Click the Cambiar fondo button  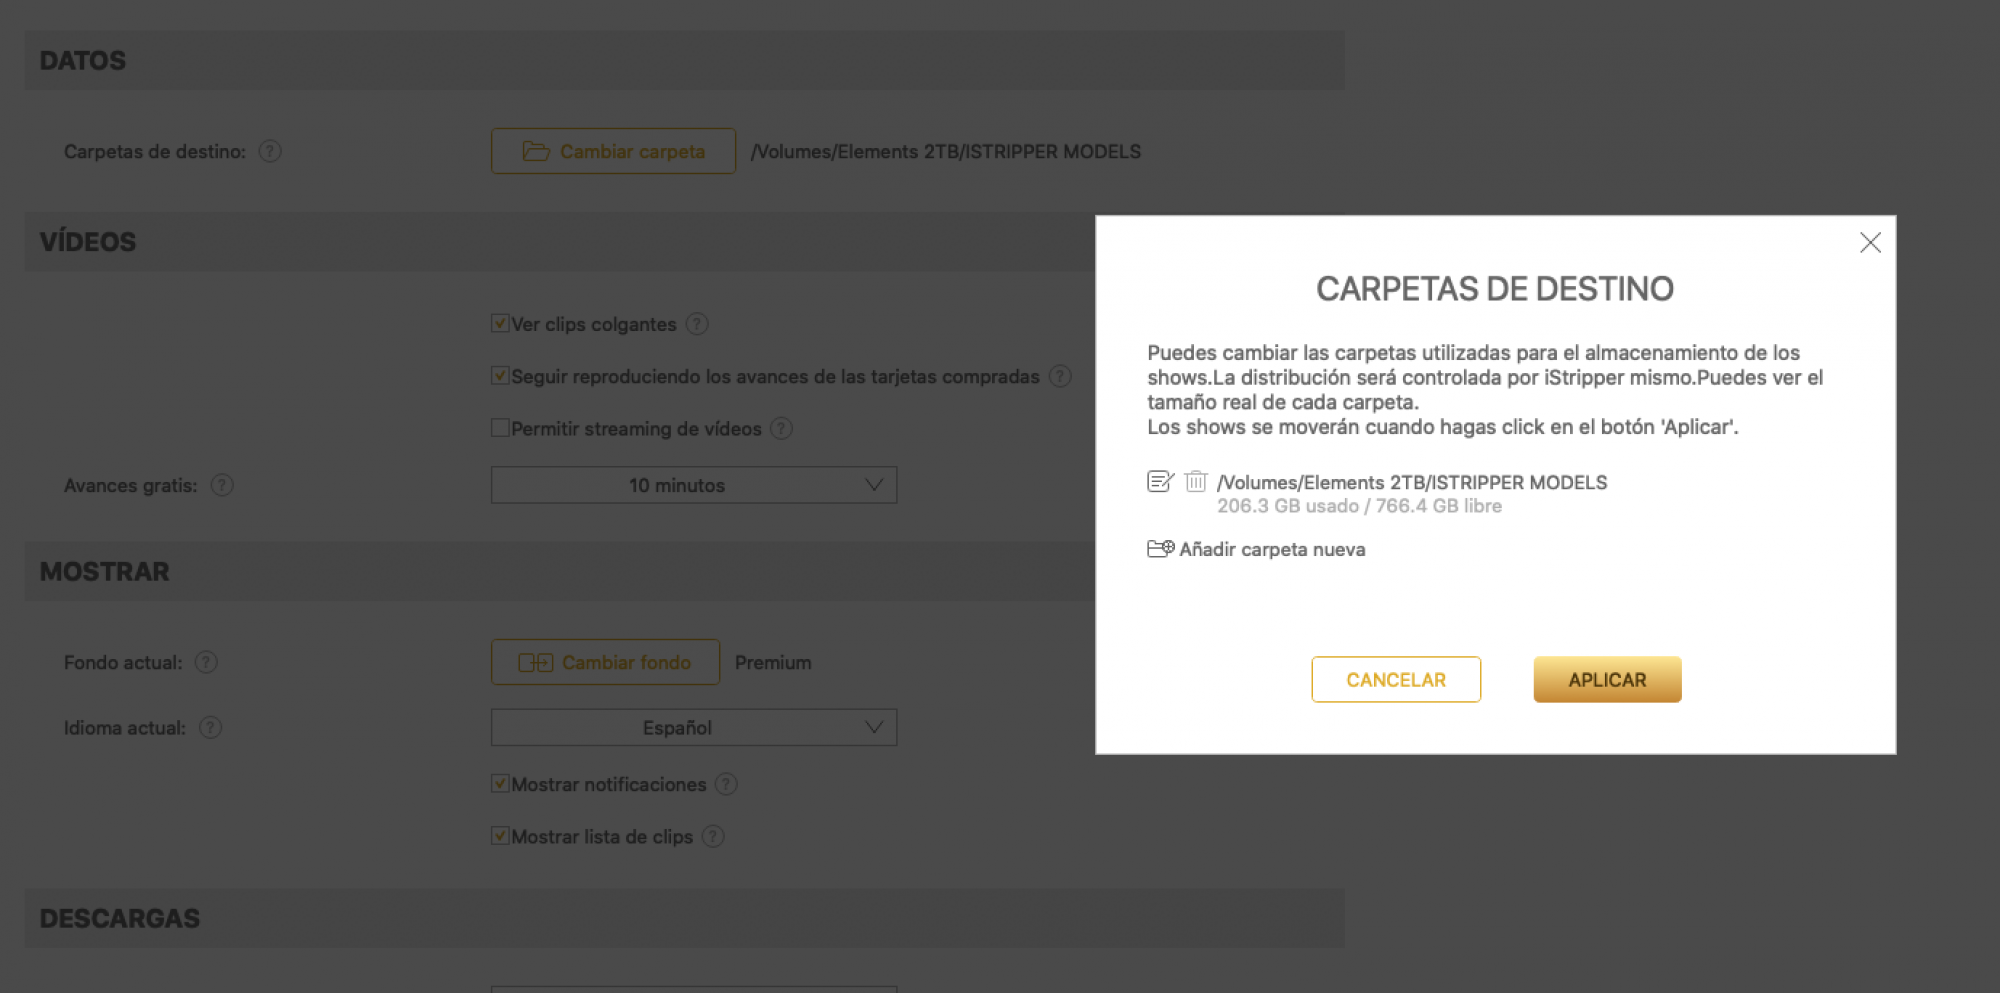(605, 663)
